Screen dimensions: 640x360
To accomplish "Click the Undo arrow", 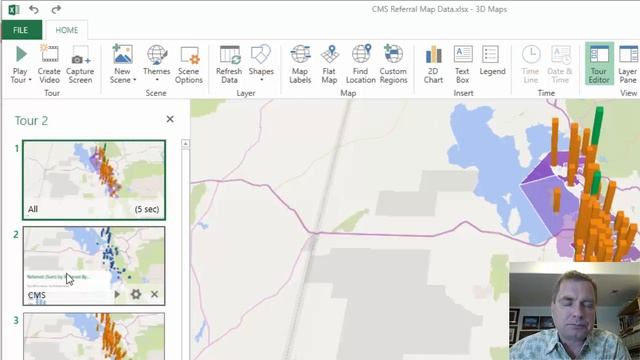I will tap(34, 9).
